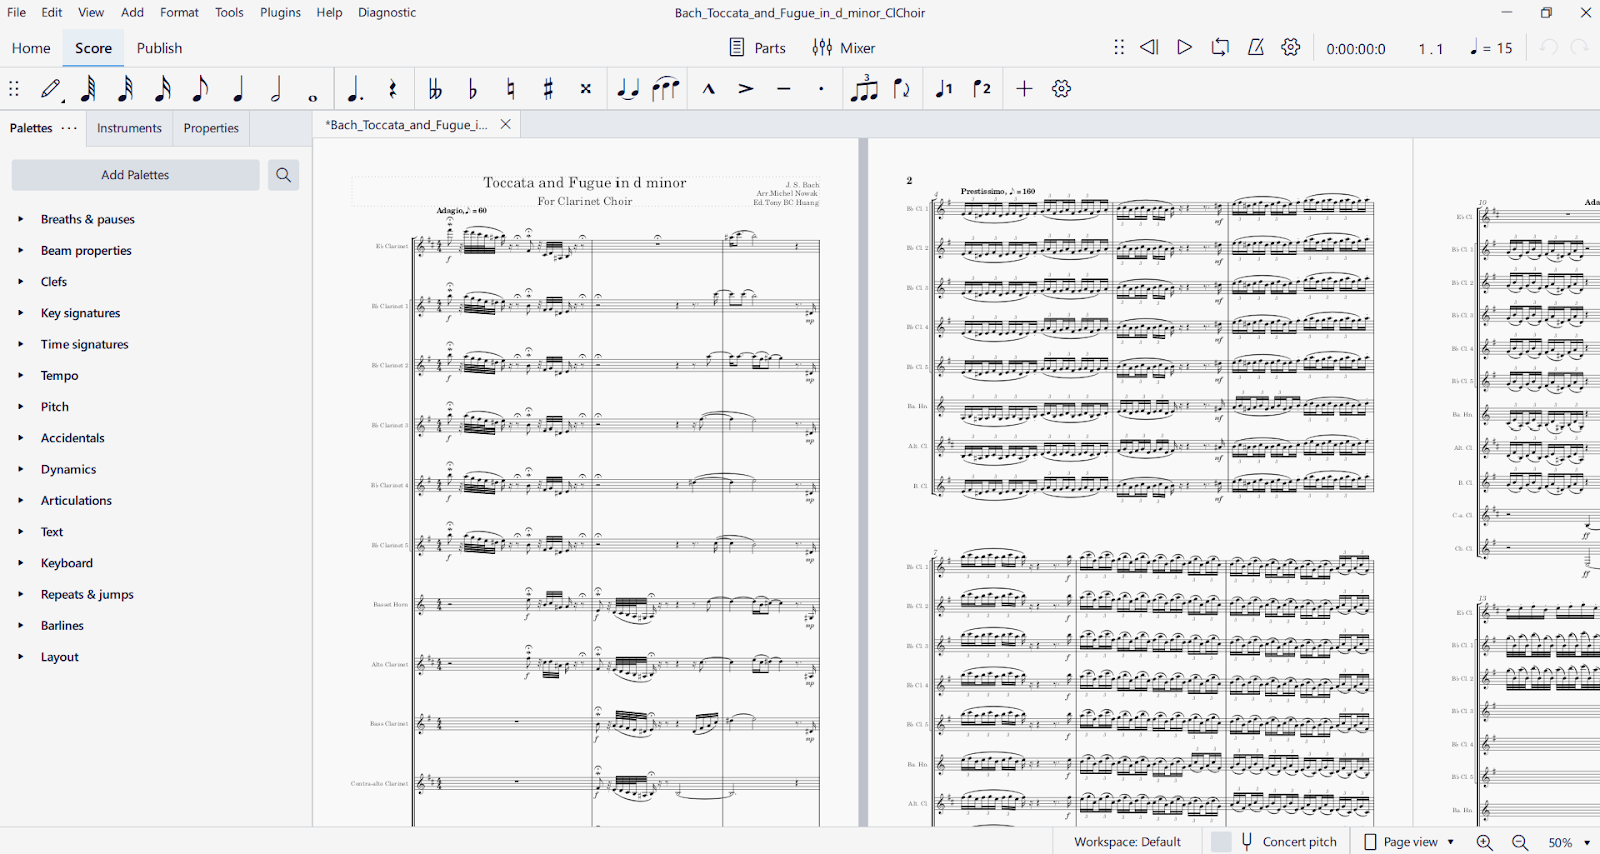
Task: Apply flat accidental
Action: [472, 89]
